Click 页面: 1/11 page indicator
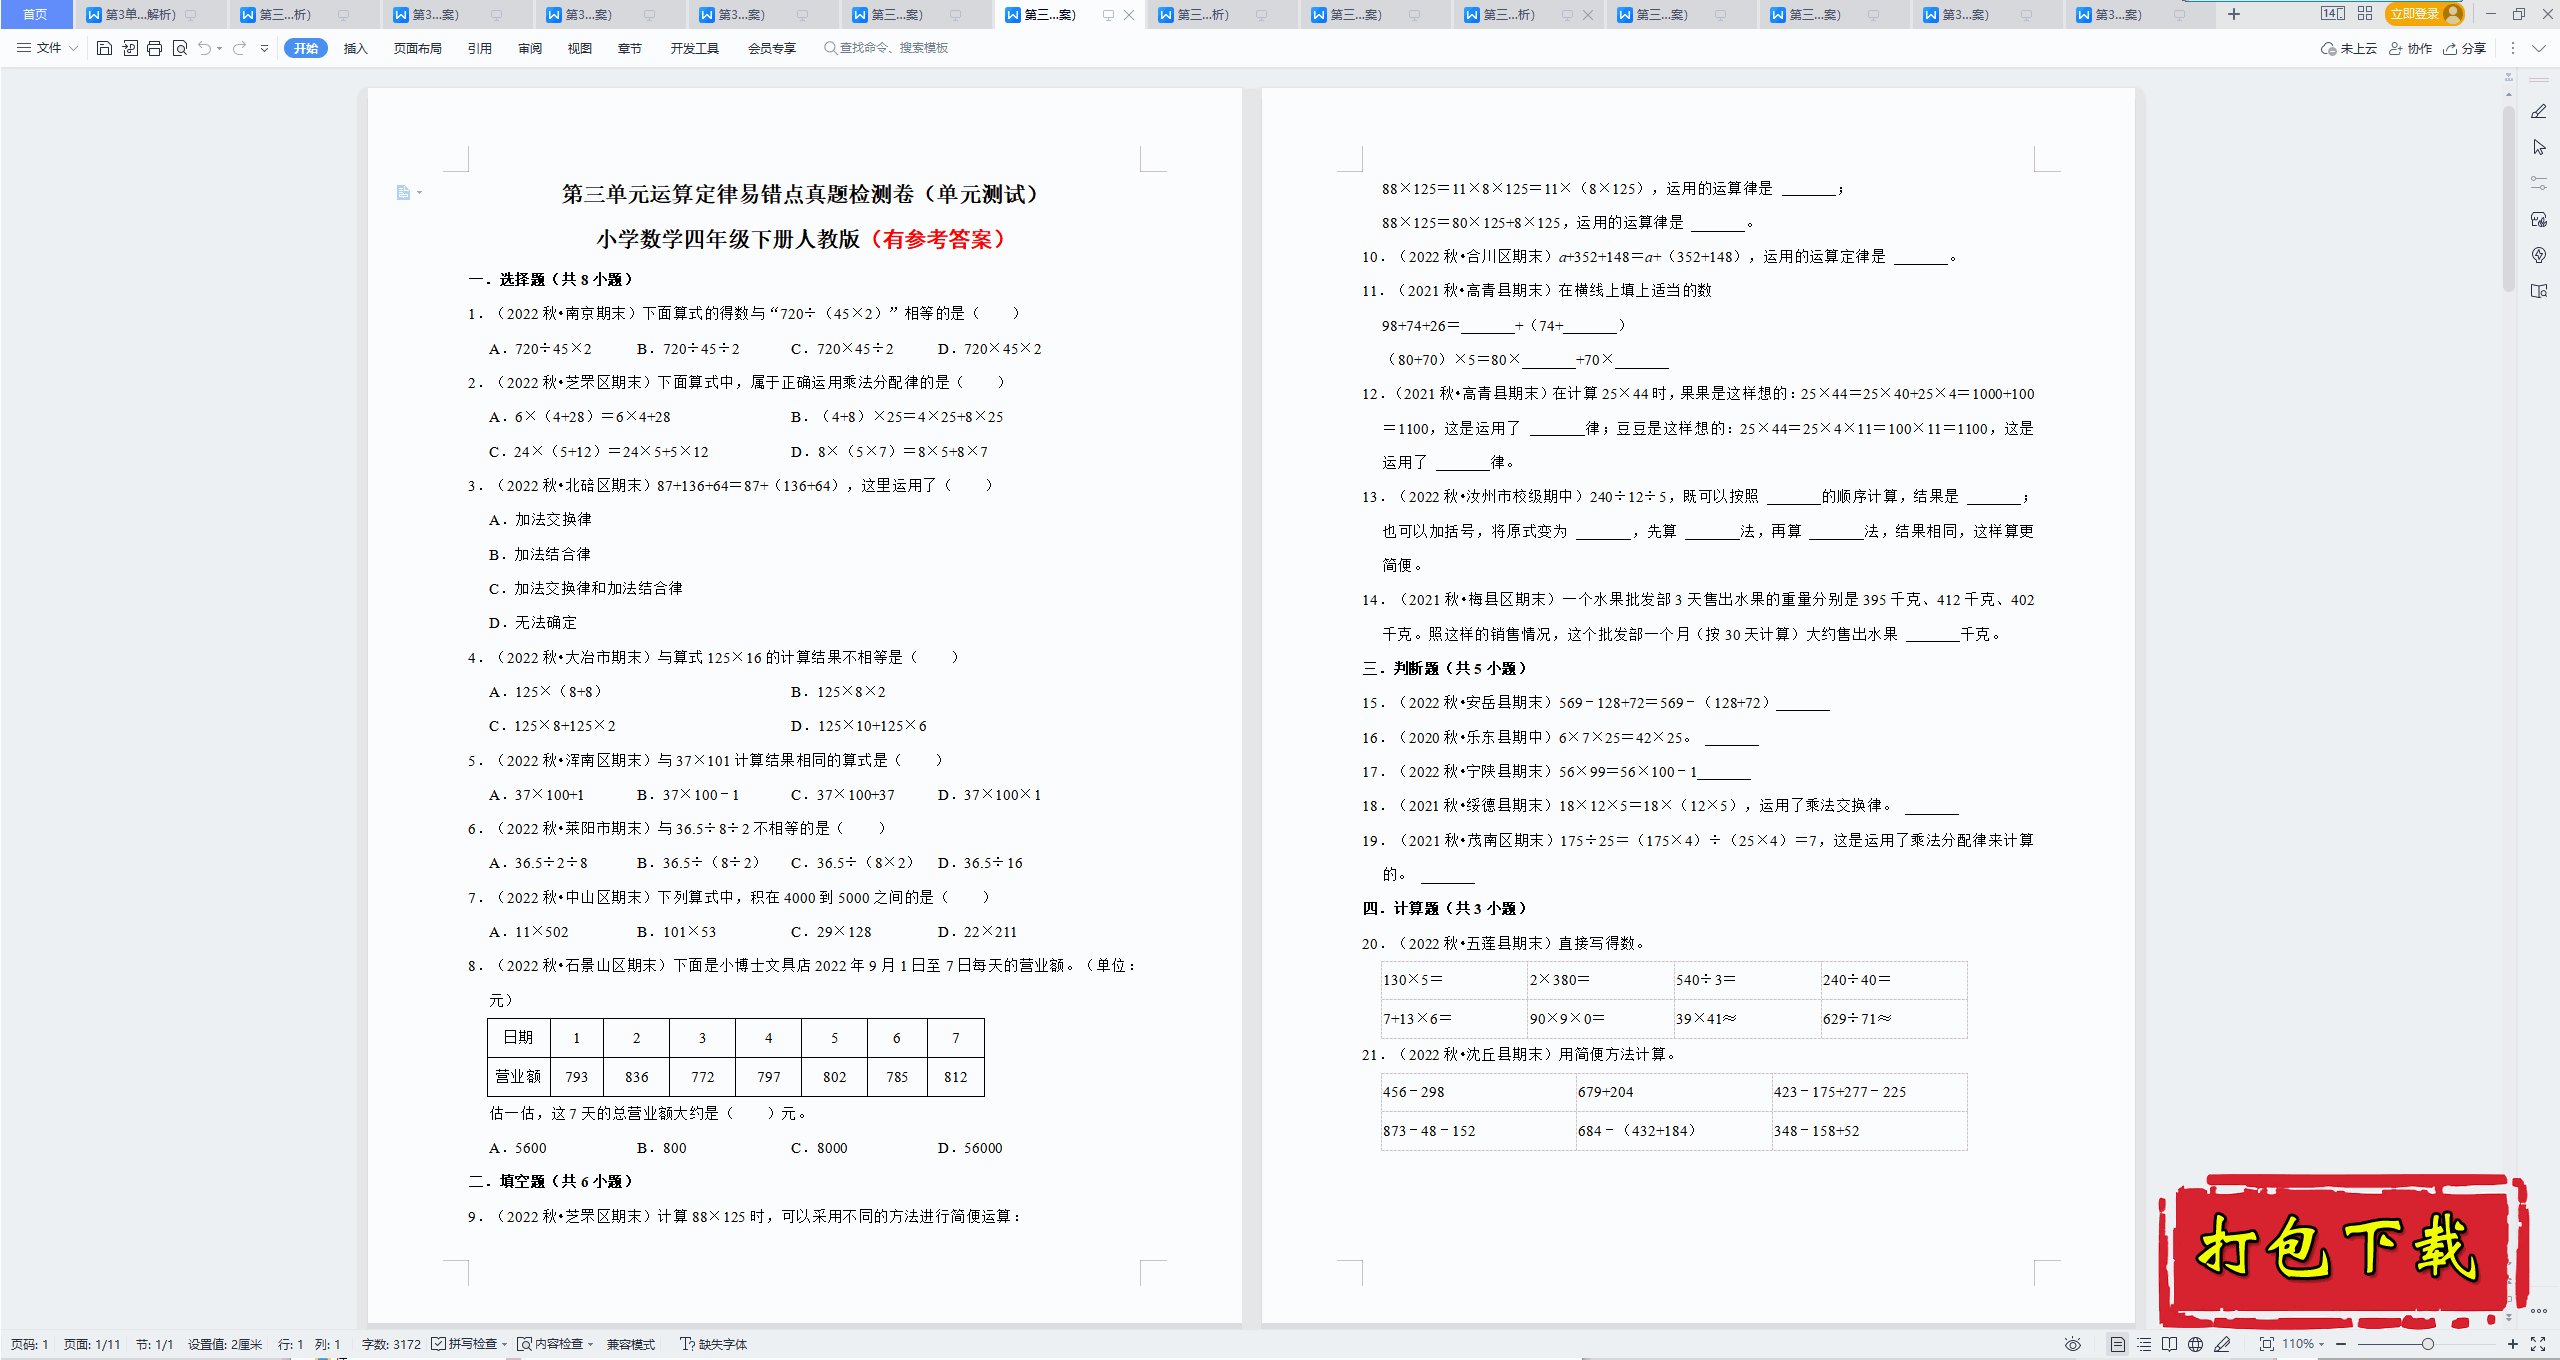The image size is (2560, 1360). tap(92, 1344)
